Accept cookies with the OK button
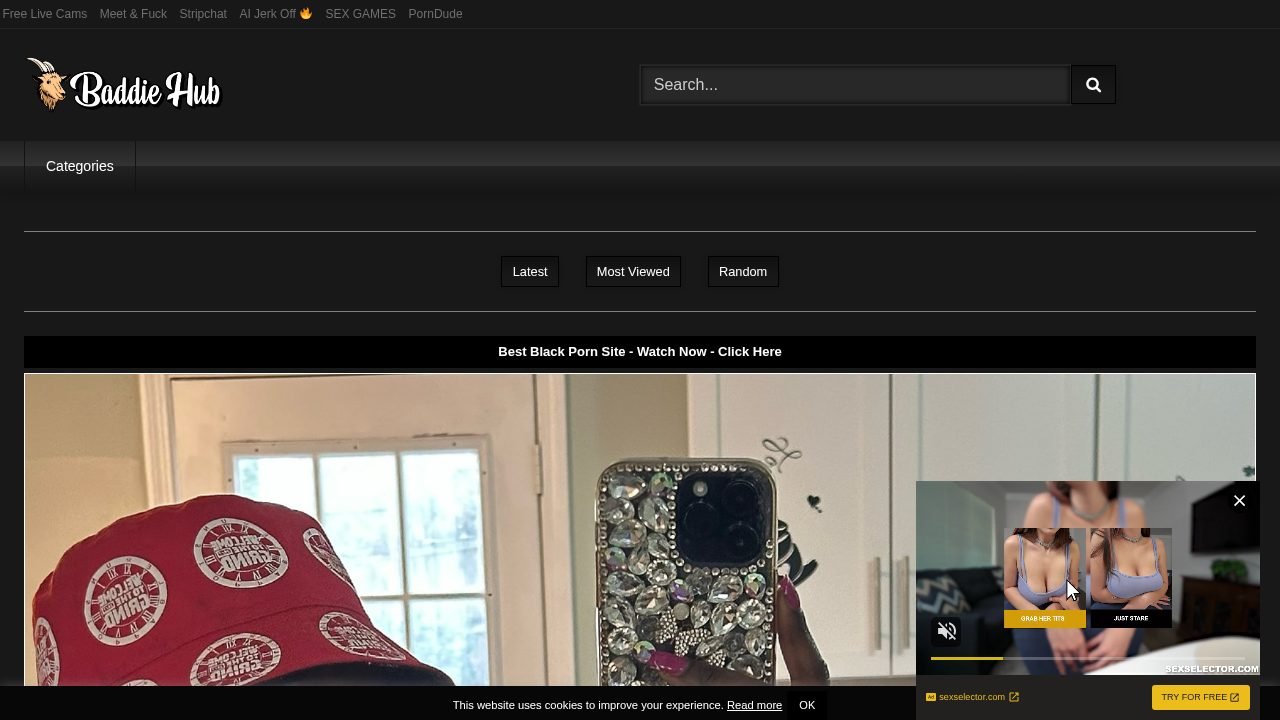This screenshot has height=720, width=1280. [807, 705]
